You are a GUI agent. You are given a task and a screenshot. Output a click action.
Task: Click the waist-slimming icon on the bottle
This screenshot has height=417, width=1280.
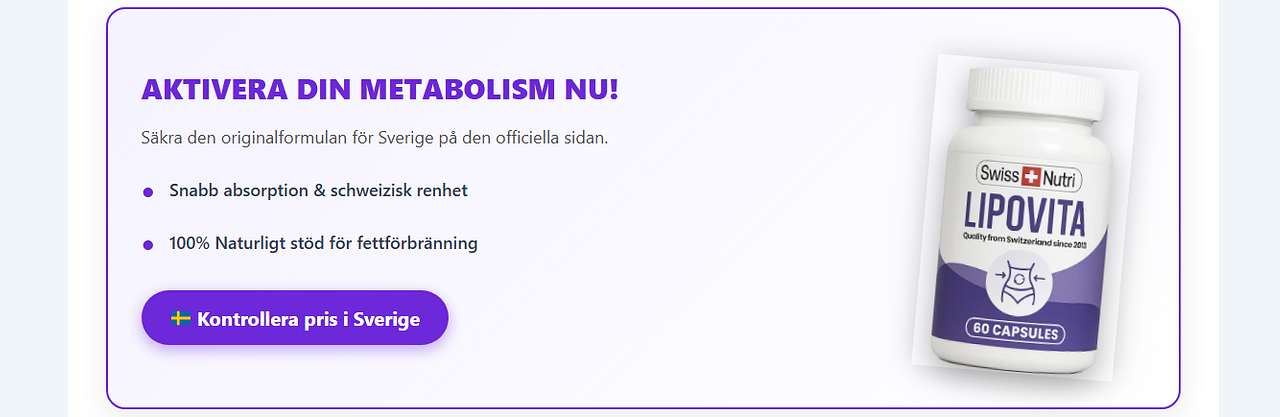pyautogui.click(x=1018, y=281)
